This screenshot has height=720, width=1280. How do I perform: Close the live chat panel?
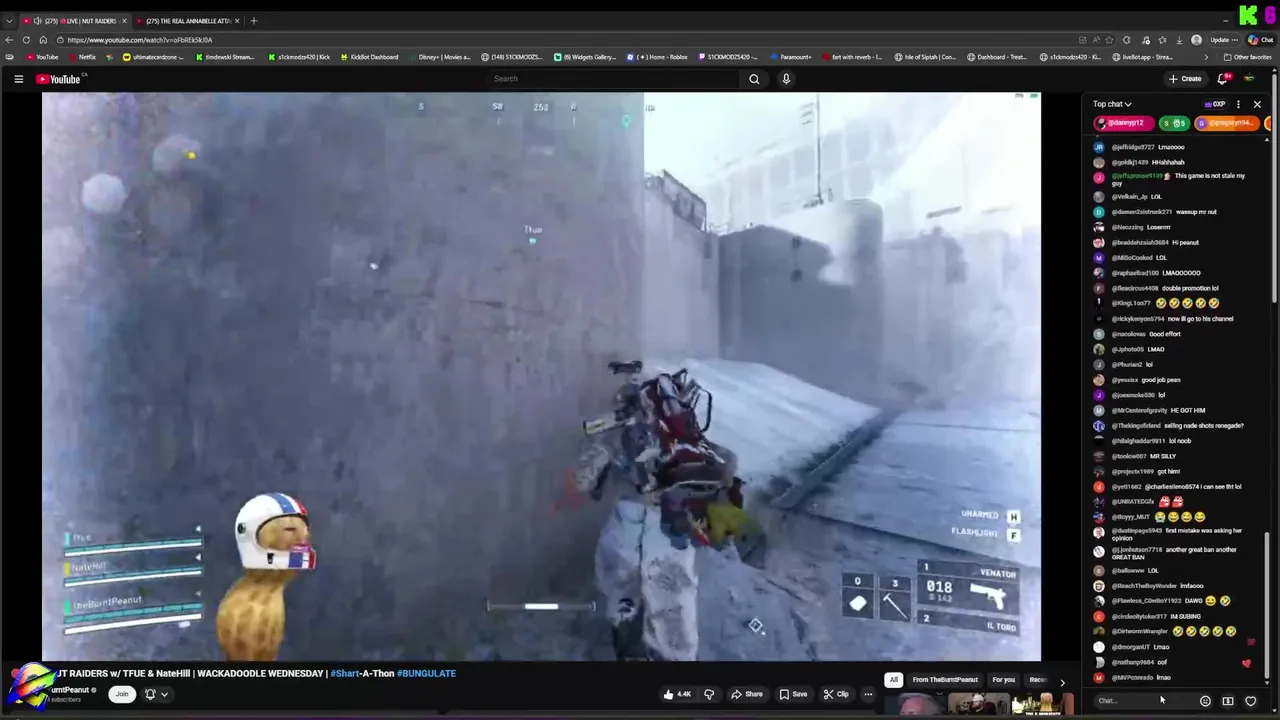pos(1257,104)
